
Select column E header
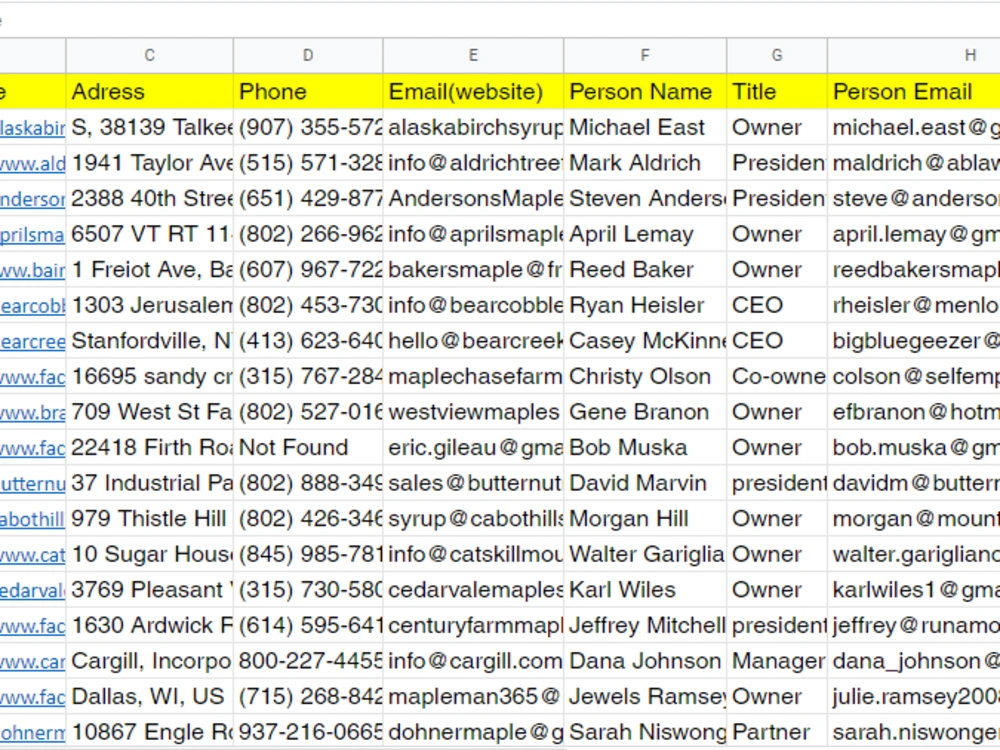(473, 55)
